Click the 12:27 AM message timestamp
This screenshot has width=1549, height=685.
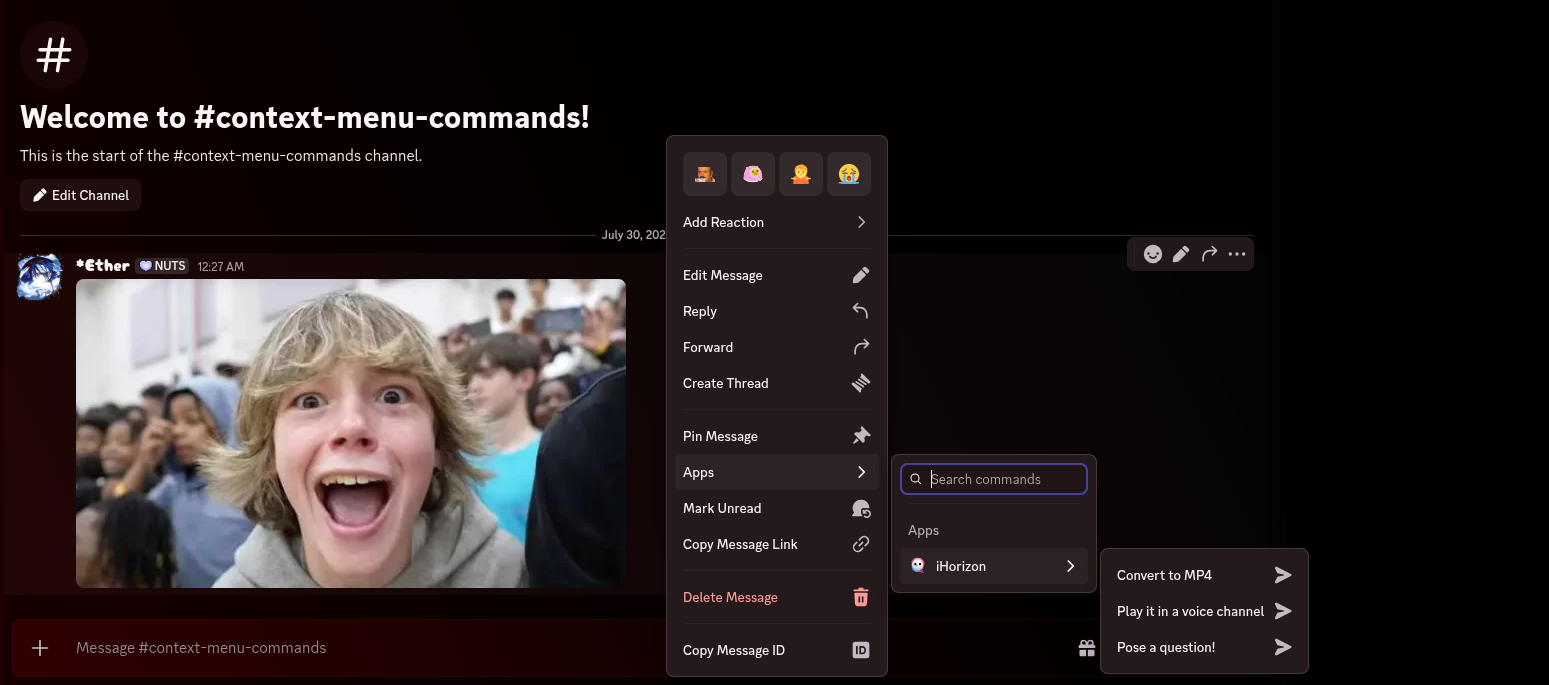coord(221,267)
